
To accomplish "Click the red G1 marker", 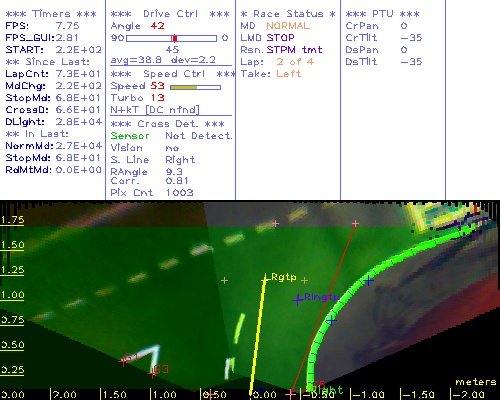I will tap(123, 361).
